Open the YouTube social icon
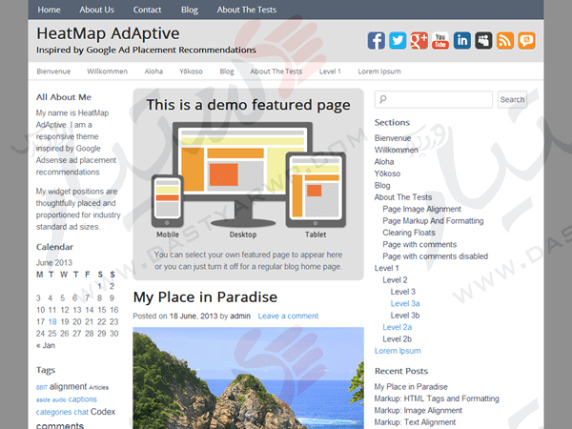572x429 pixels. click(x=441, y=40)
